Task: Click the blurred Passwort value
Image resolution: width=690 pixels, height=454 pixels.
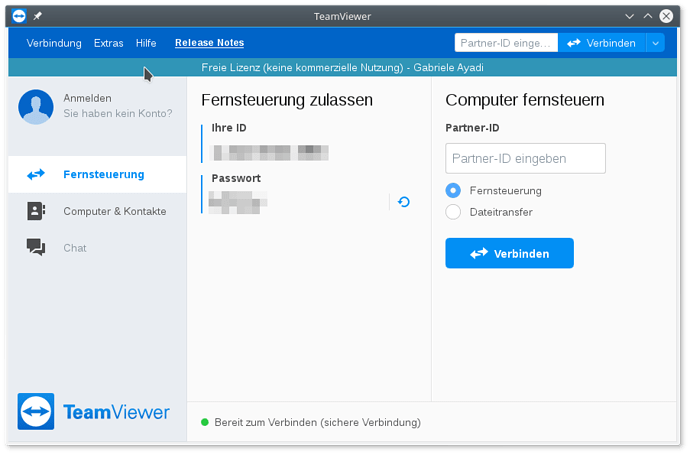Action: click(238, 202)
